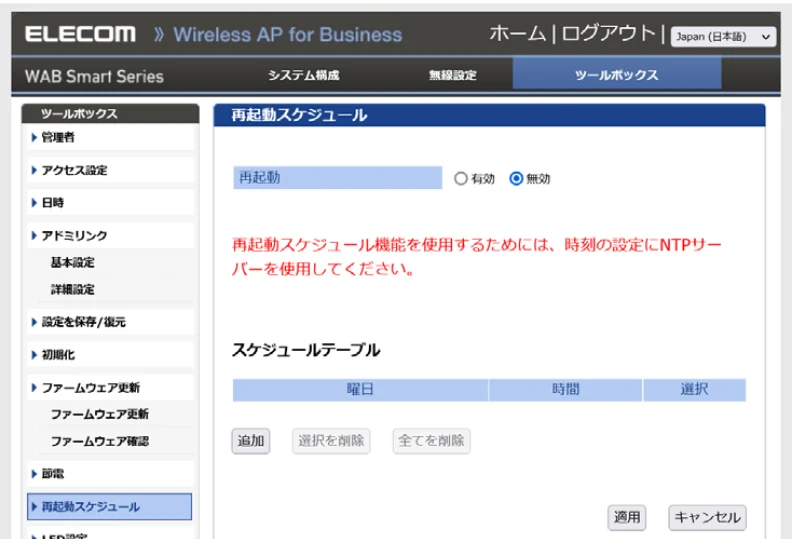
Task: Click the 選択 column header
Action: [695, 389]
